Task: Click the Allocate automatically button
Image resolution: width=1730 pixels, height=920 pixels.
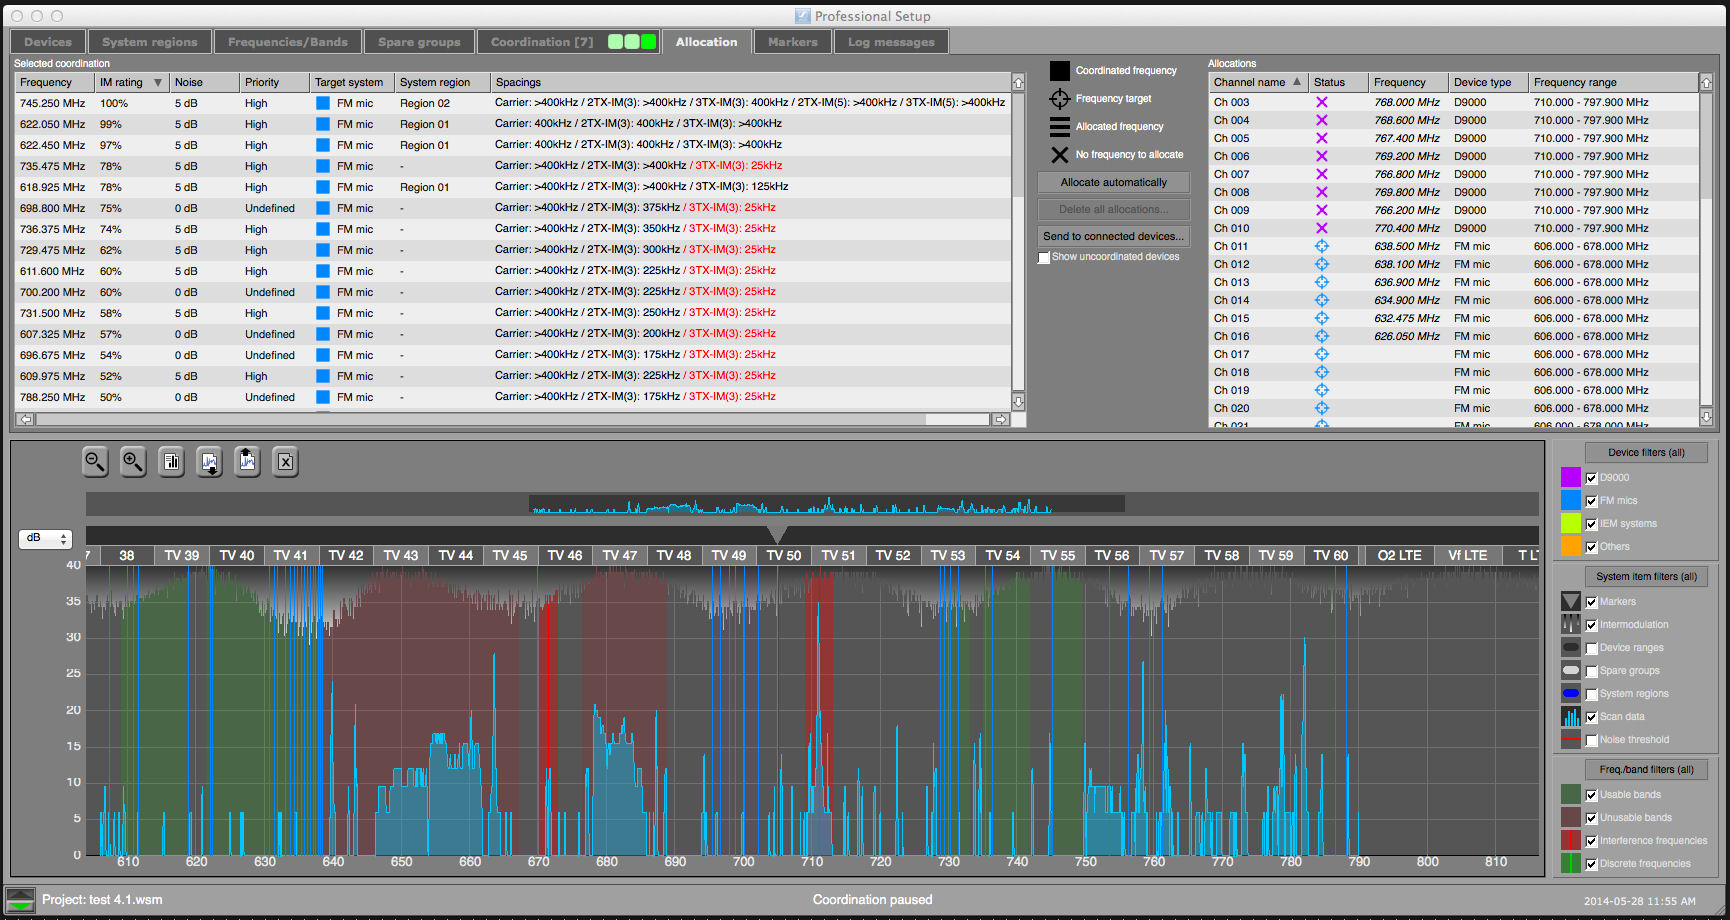Action: pyautogui.click(x=1113, y=182)
